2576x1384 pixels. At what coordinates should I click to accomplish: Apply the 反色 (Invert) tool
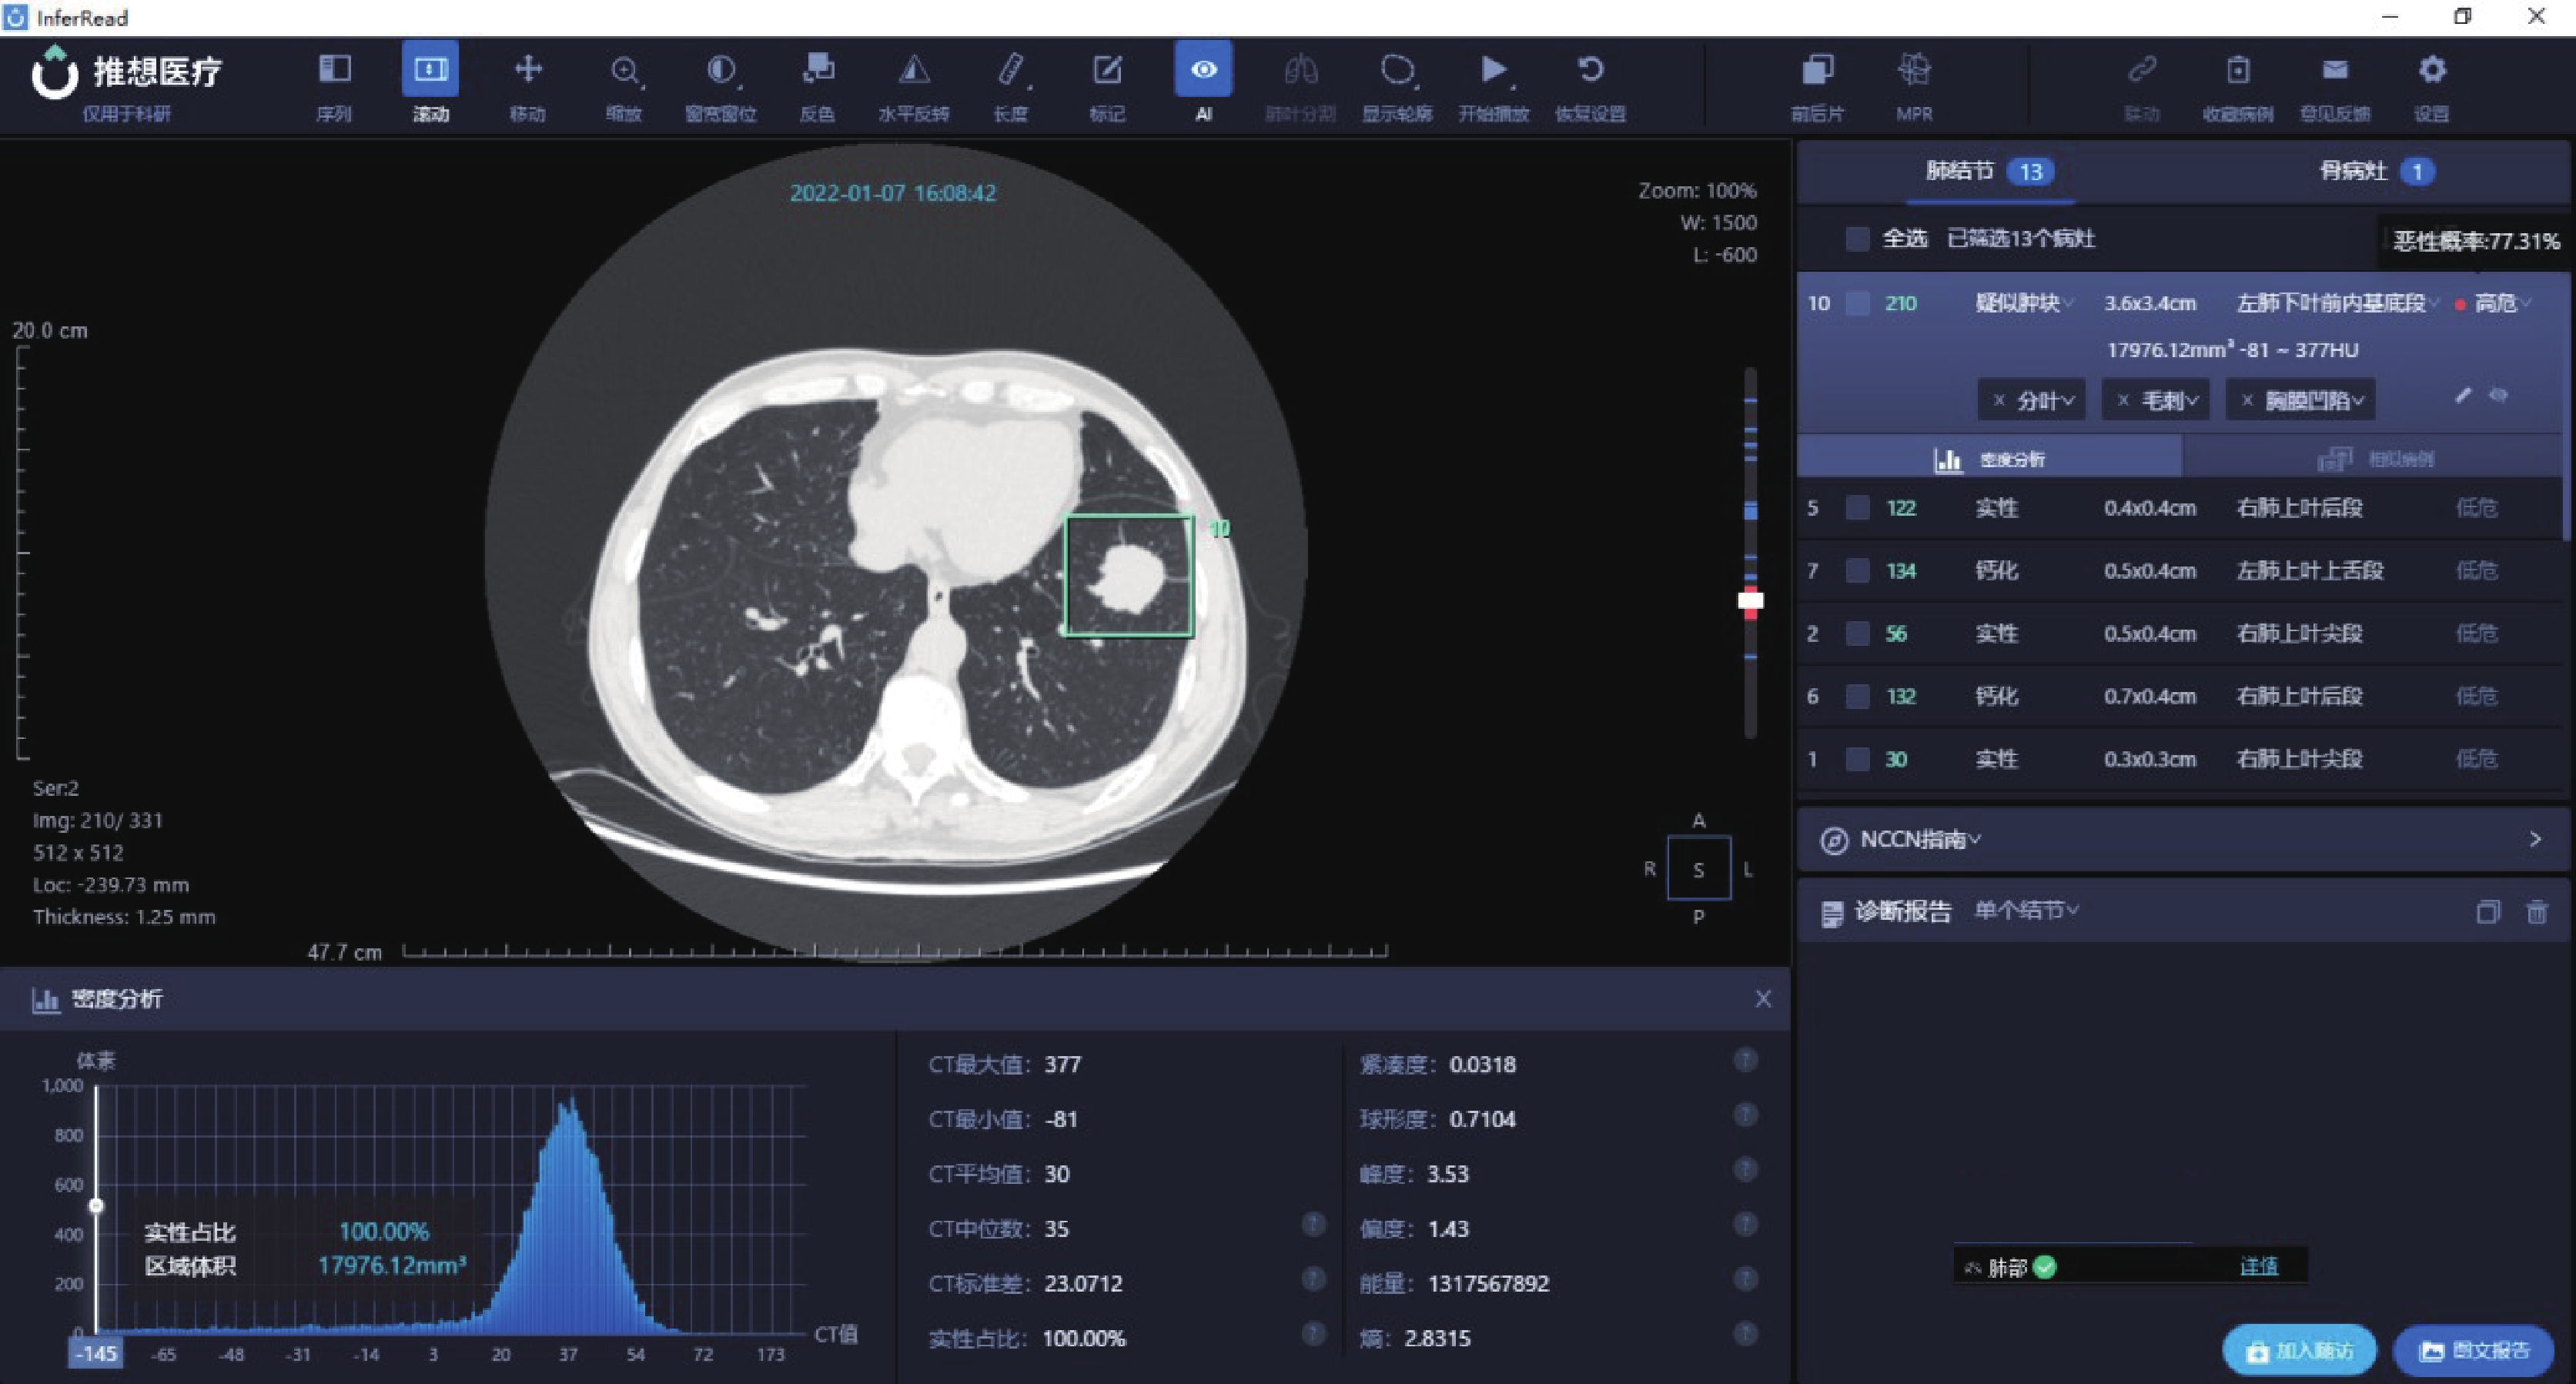[817, 86]
